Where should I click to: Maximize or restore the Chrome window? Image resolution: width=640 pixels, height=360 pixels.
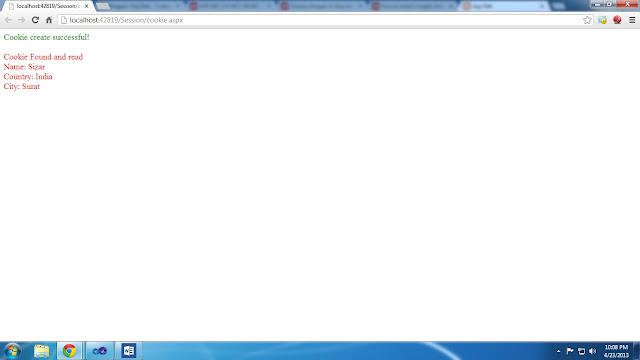609,4
